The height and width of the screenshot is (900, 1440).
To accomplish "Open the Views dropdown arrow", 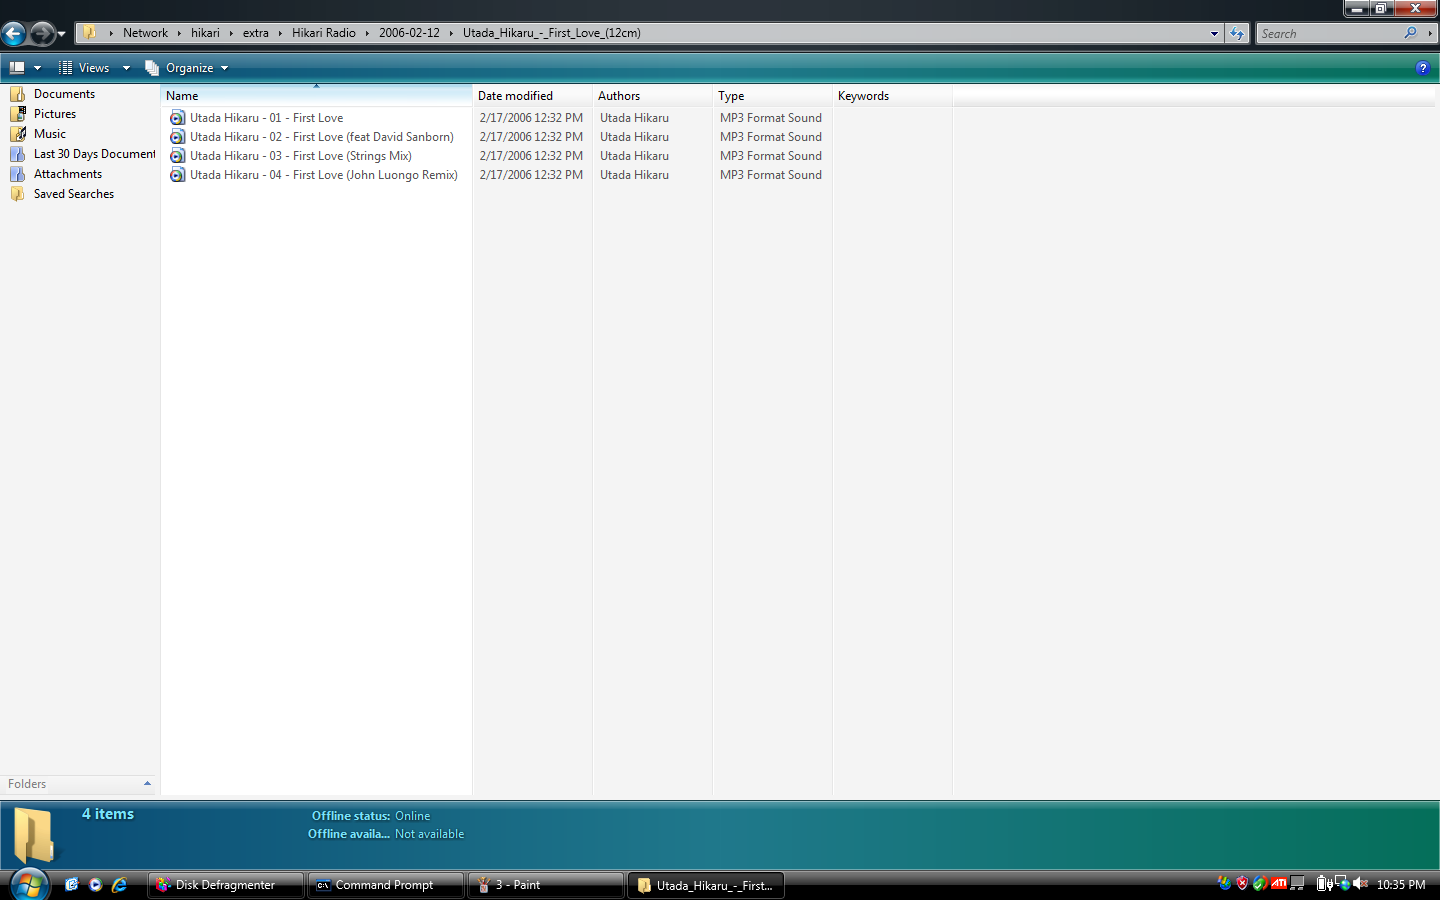I will pos(126,68).
